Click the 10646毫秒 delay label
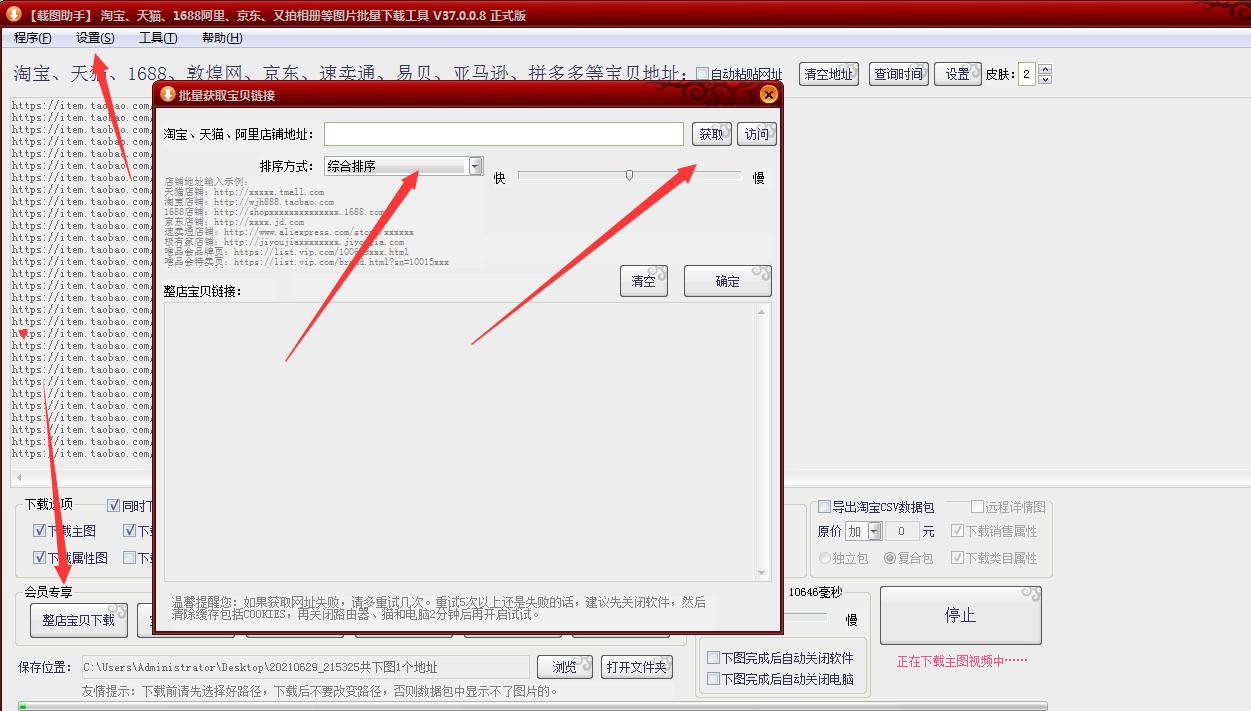Viewport: 1251px width, 711px height. [x=816, y=593]
